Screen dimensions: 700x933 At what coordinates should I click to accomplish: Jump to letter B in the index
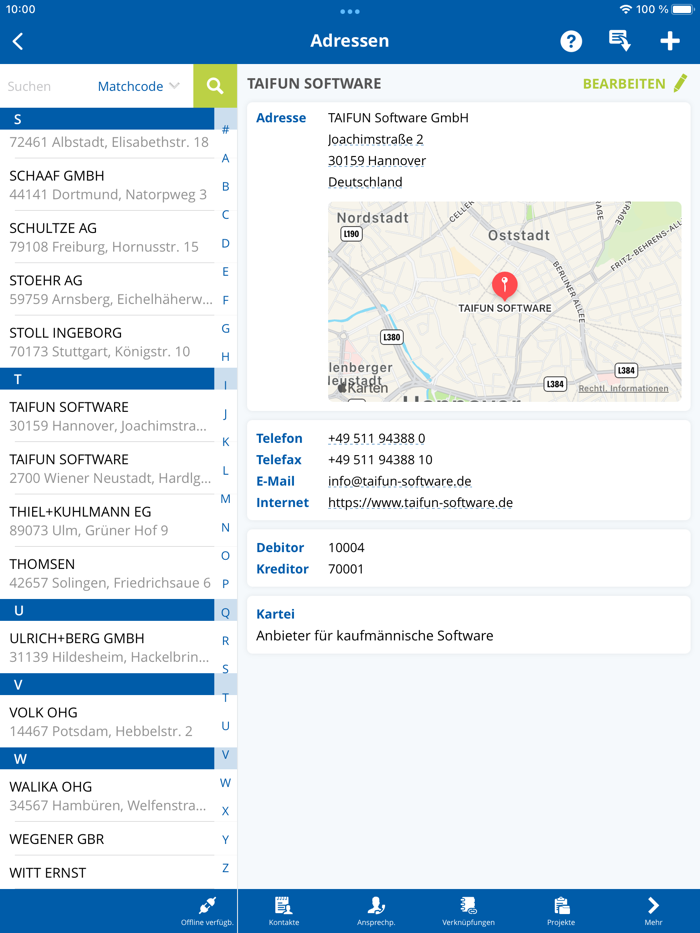pyautogui.click(x=226, y=186)
